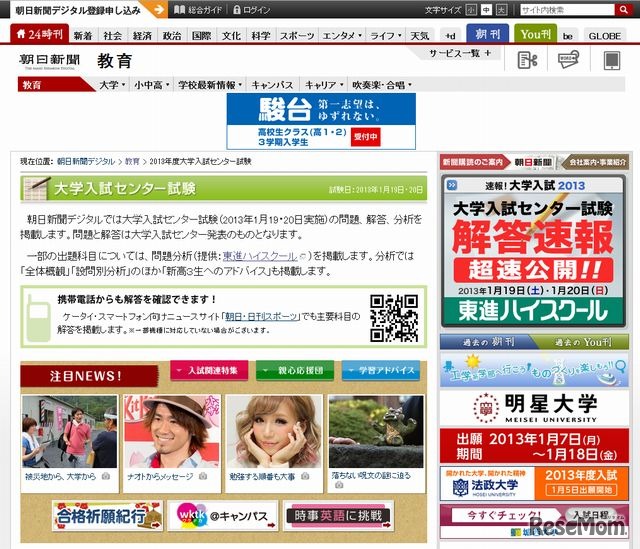The image size is (640, 549).
Task: Open the 合格祈願紀行 banner
Action: click(x=107, y=516)
